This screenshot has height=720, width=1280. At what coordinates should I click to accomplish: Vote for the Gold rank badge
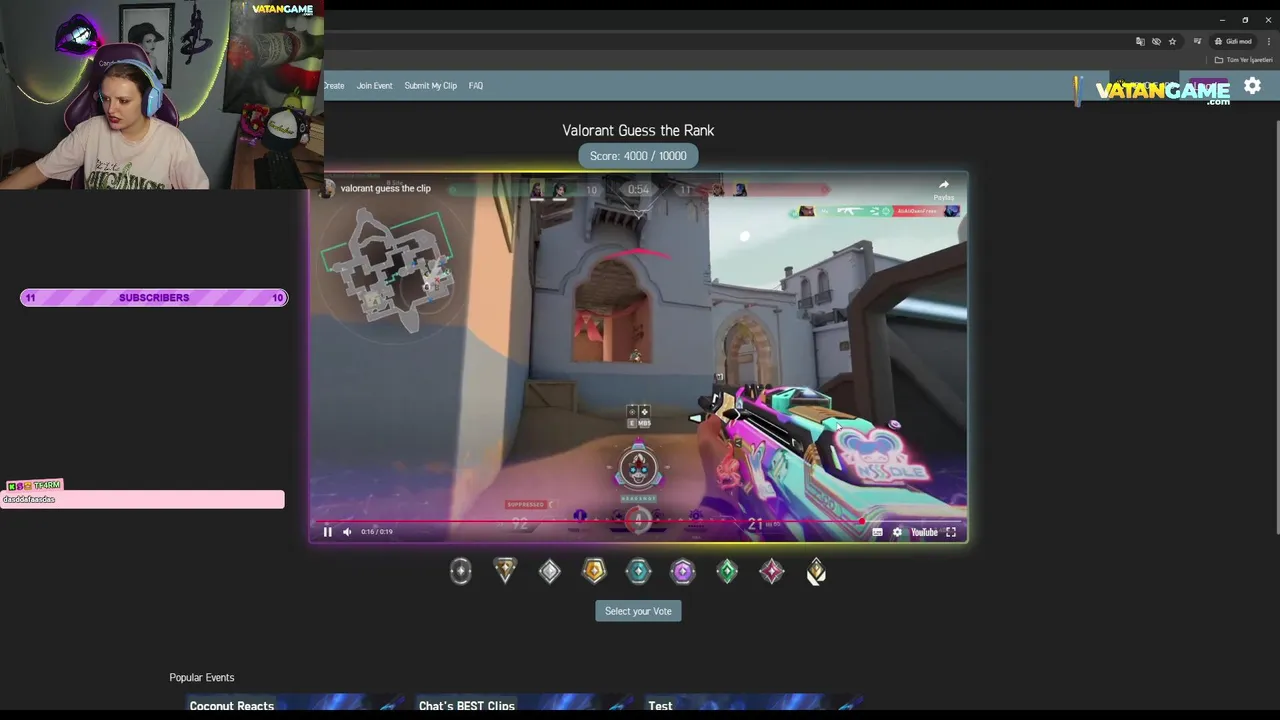(594, 571)
